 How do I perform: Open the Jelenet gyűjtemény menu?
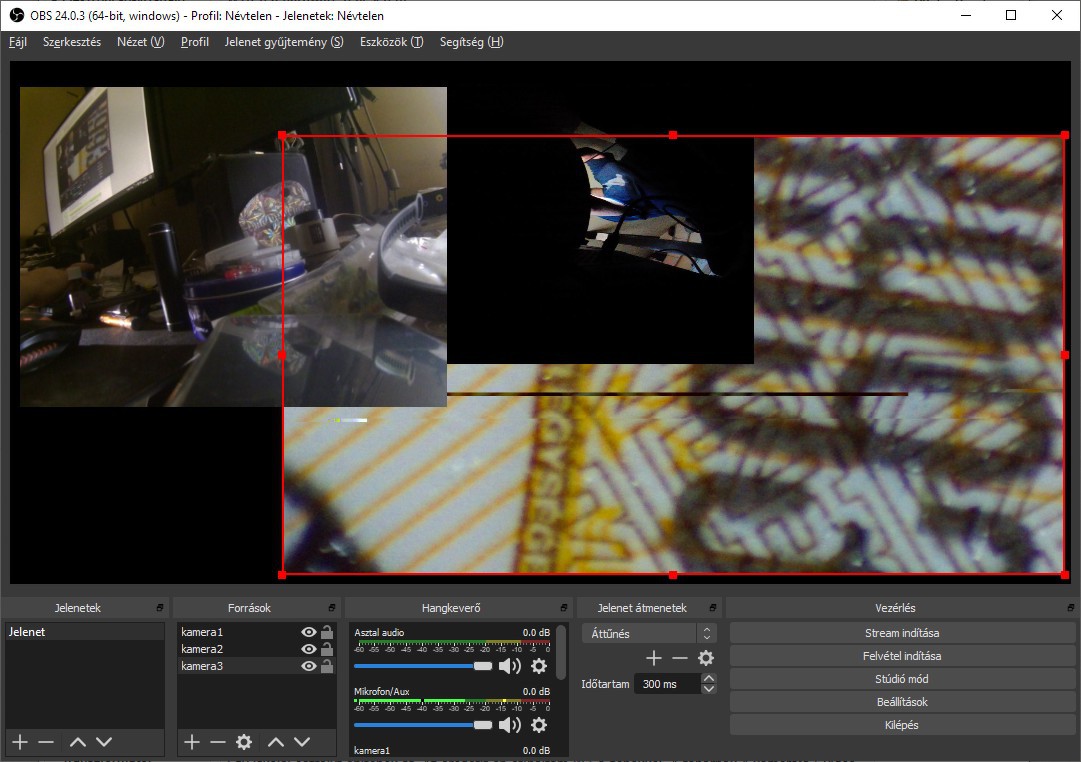point(284,42)
